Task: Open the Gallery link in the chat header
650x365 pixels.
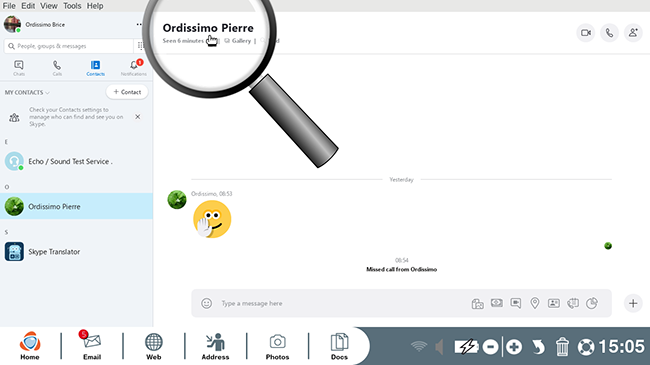Action: click(238, 41)
